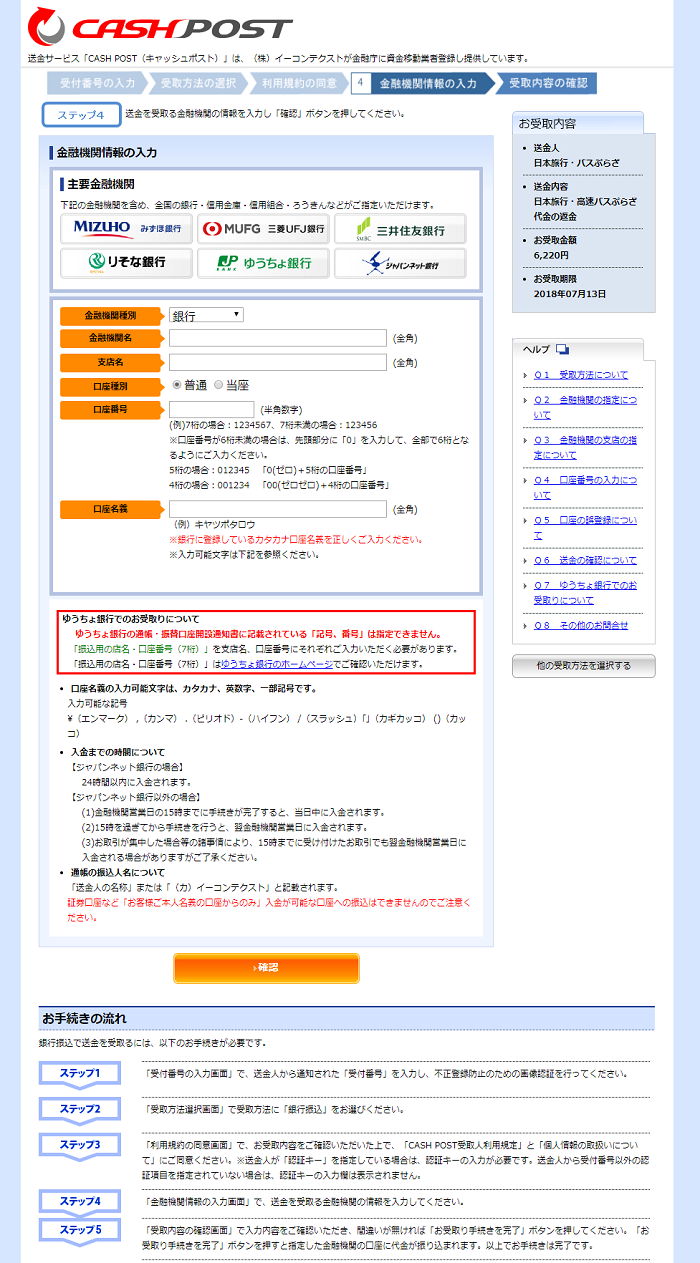
Task: Click the 支店名 input field
Action: 278,362
